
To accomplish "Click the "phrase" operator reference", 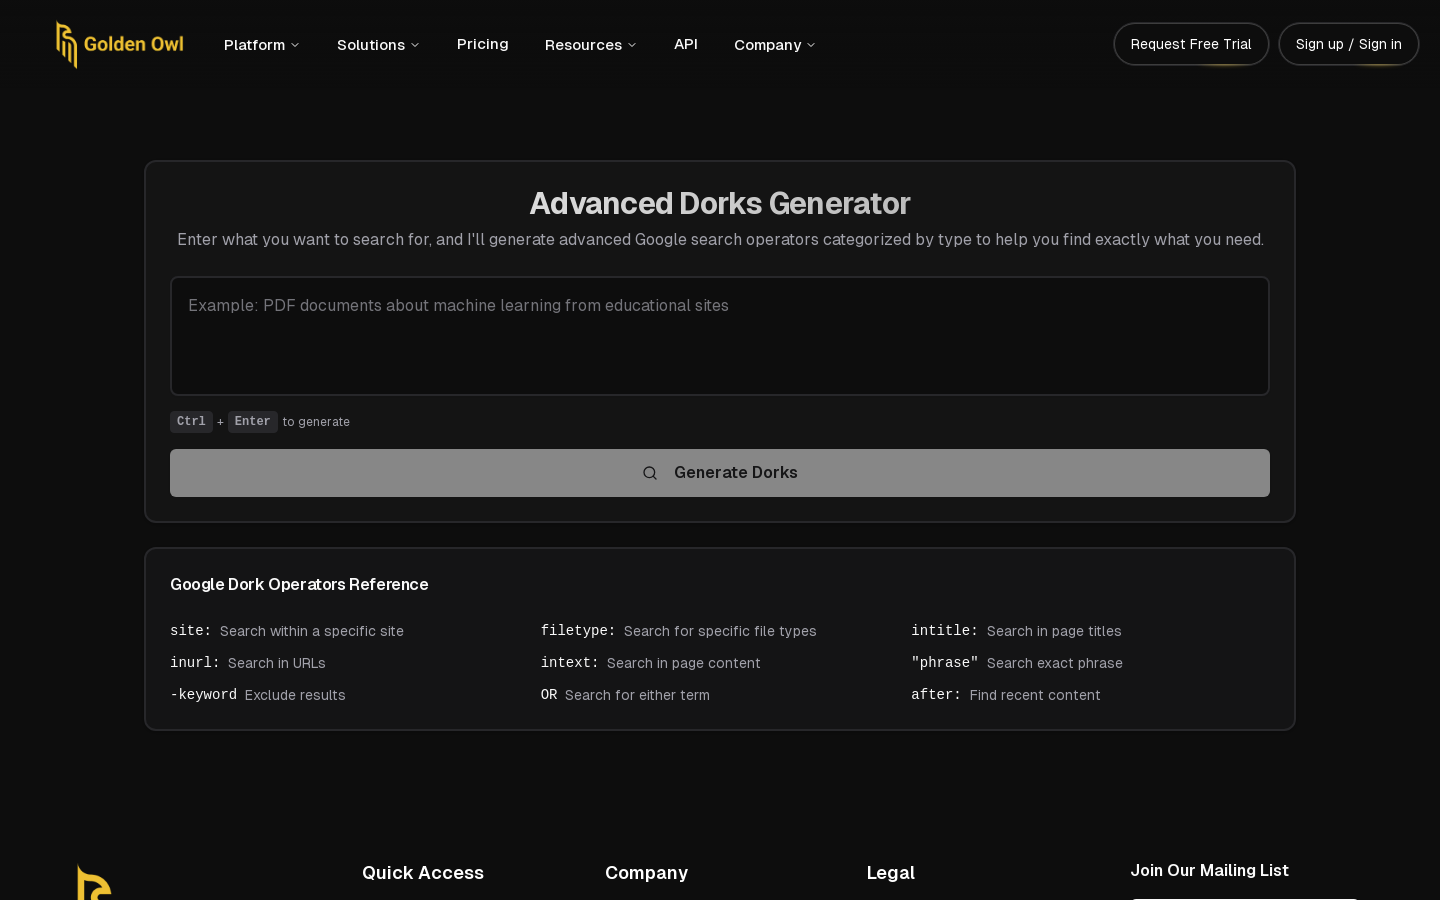I will (945, 663).
